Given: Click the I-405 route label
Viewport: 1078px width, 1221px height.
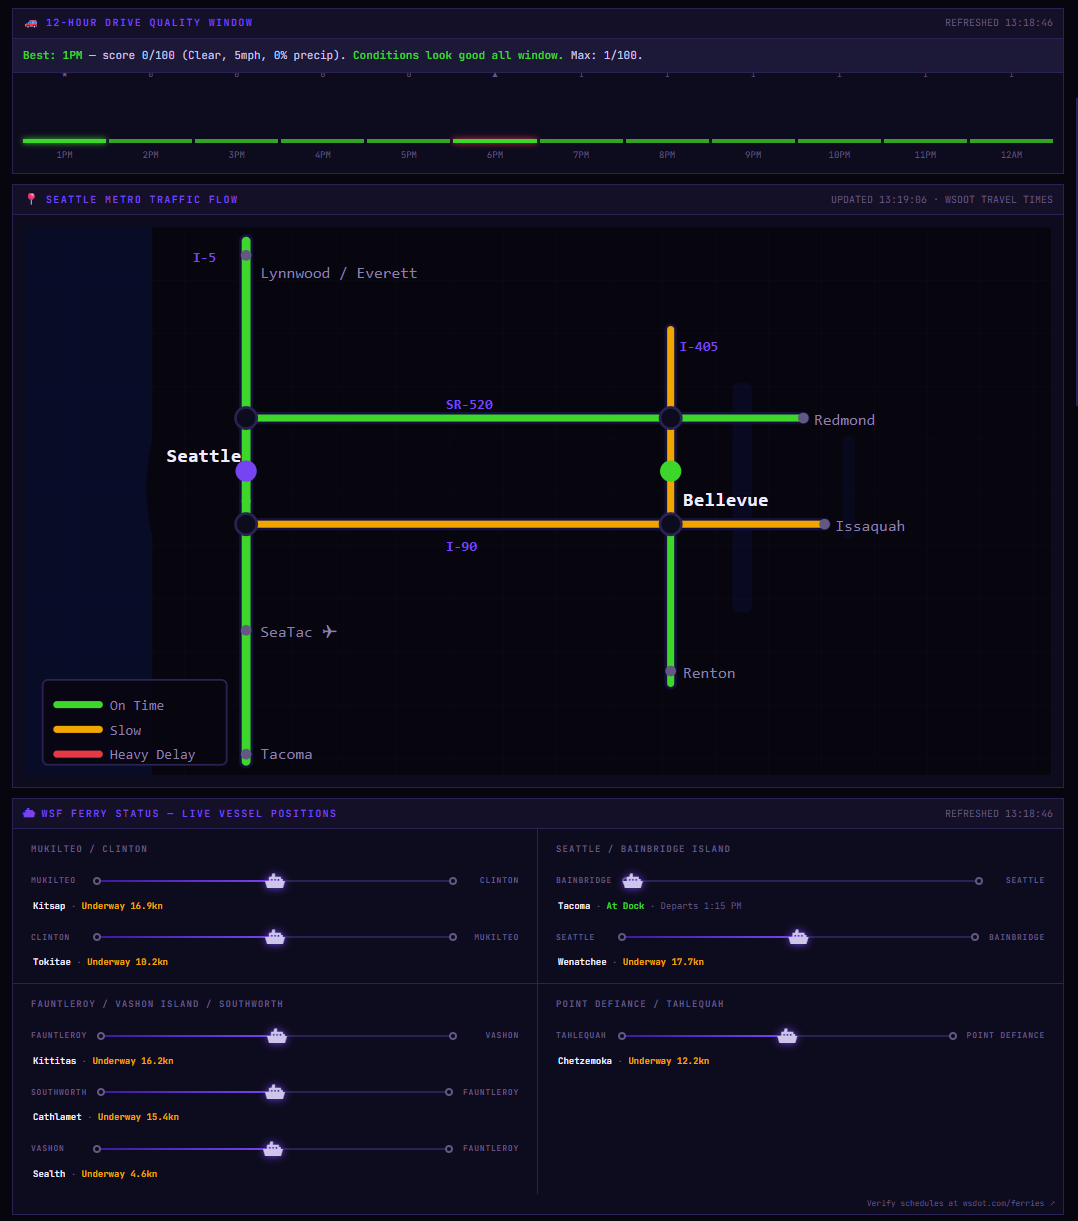Looking at the screenshot, I should click(698, 347).
